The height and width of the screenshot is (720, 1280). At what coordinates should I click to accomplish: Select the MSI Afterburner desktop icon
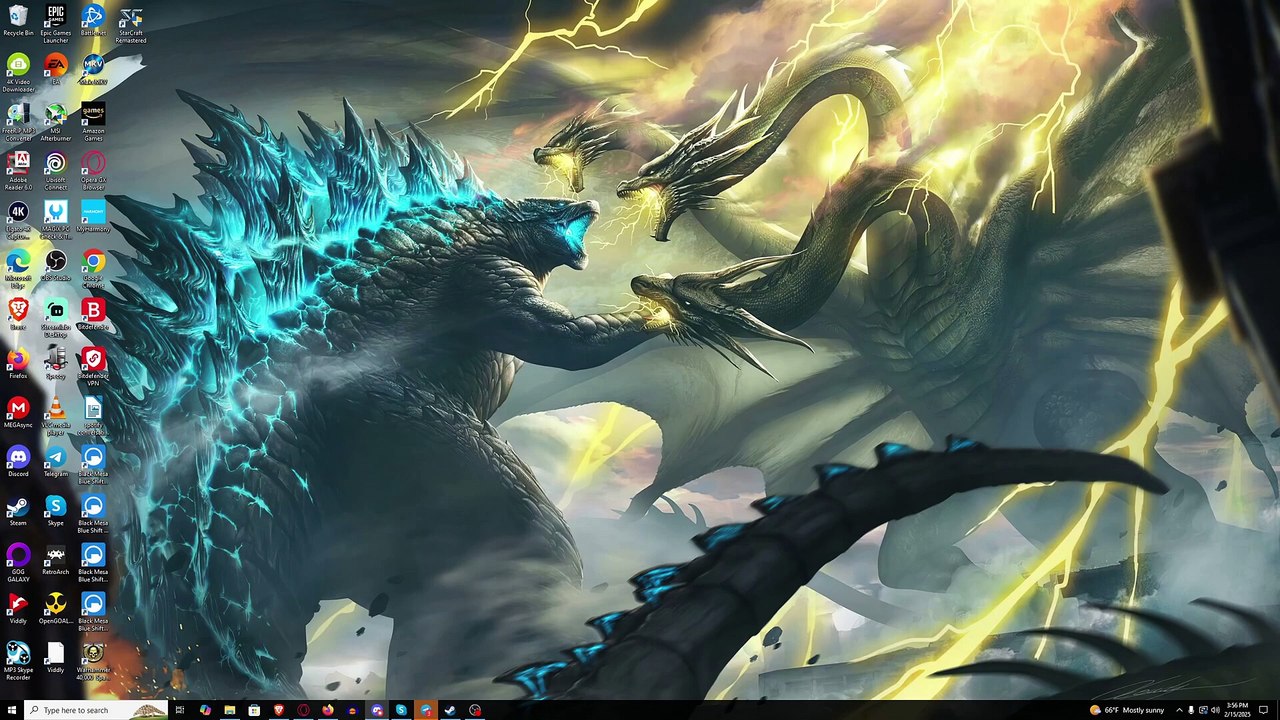pyautogui.click(x=56, y=122)
